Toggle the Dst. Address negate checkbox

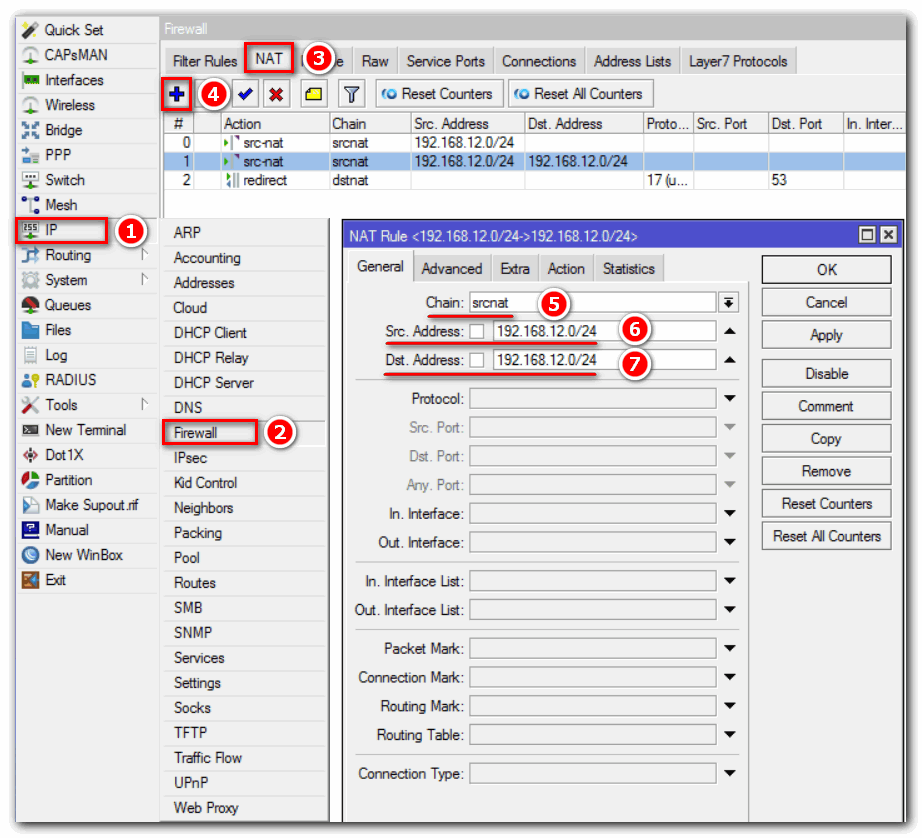pos(478,360)
